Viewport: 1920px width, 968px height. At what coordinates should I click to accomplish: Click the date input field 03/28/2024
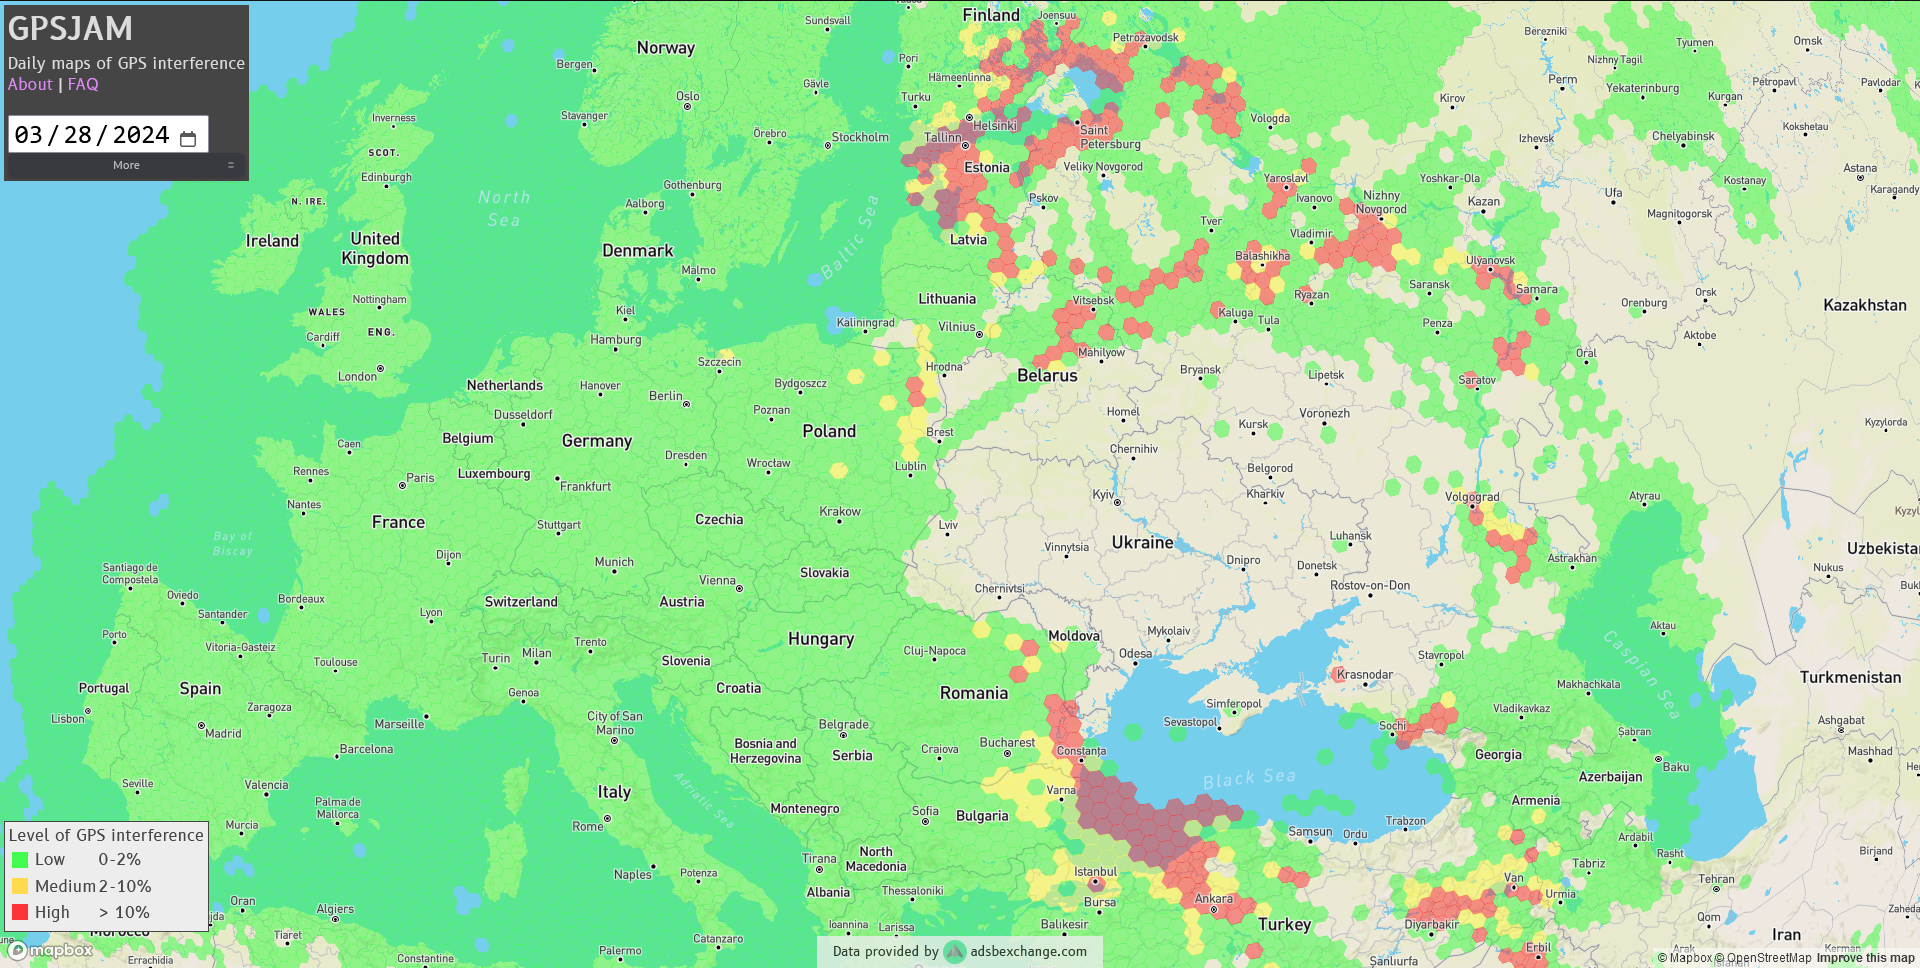tap(108, 134)
